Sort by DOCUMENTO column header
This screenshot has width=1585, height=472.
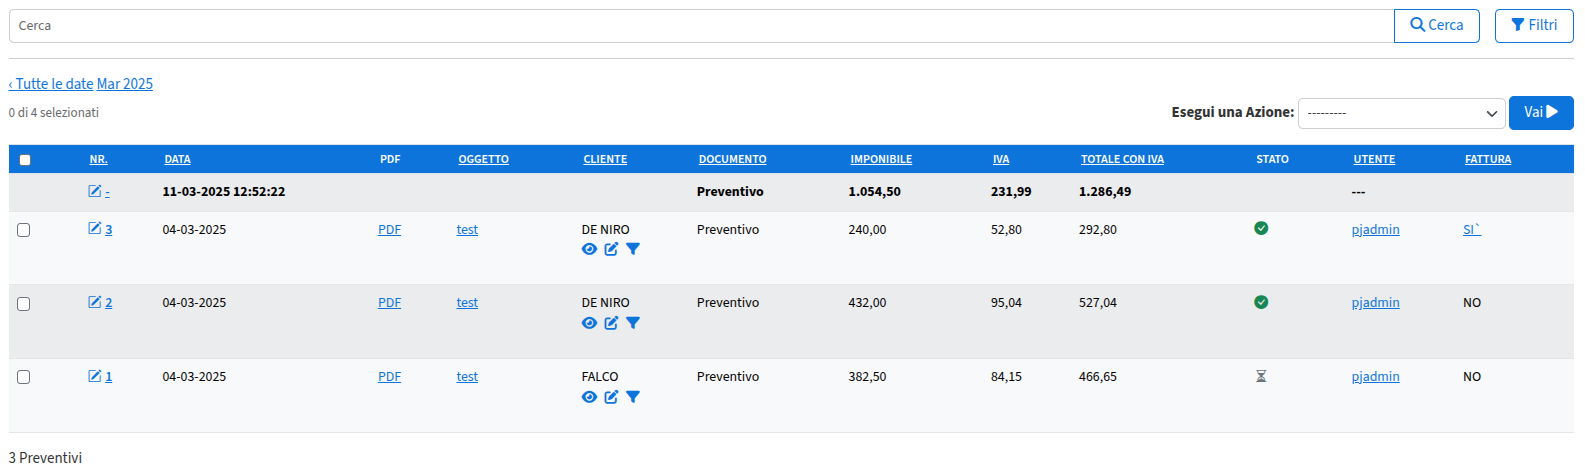tap(733, 159)
